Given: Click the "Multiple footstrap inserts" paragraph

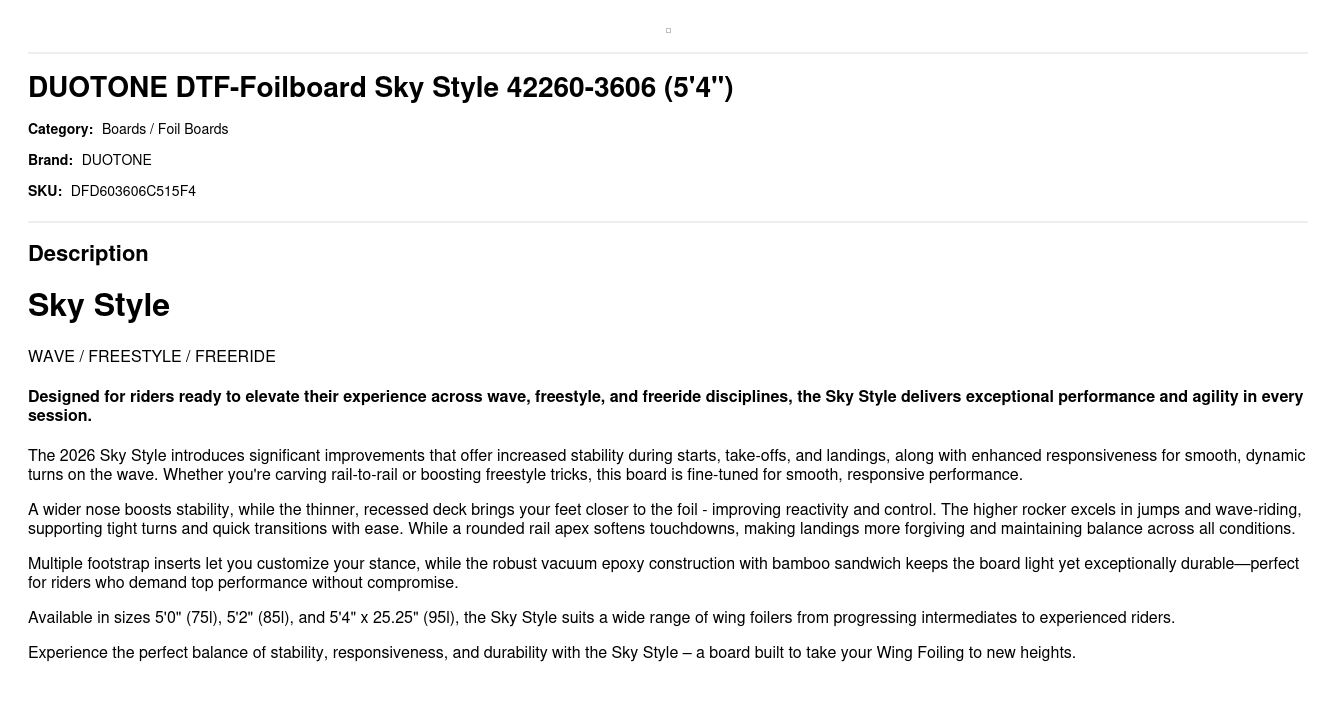Looking at the screenshot, I should tap(664, 573).
